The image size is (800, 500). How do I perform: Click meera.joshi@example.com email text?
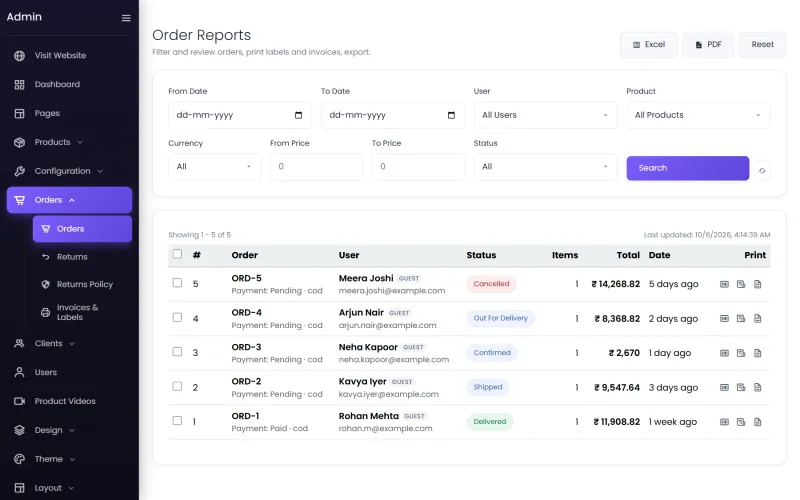(392, 291)
